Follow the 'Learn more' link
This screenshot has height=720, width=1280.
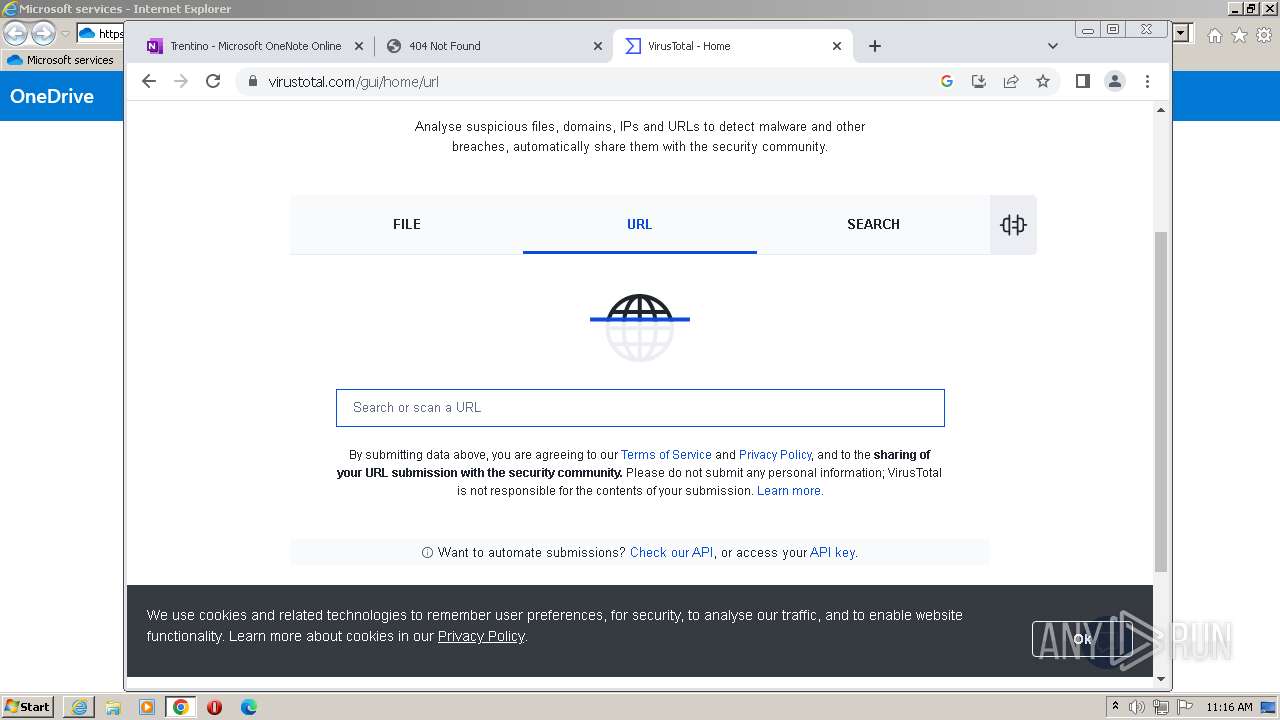pos(789,491)
